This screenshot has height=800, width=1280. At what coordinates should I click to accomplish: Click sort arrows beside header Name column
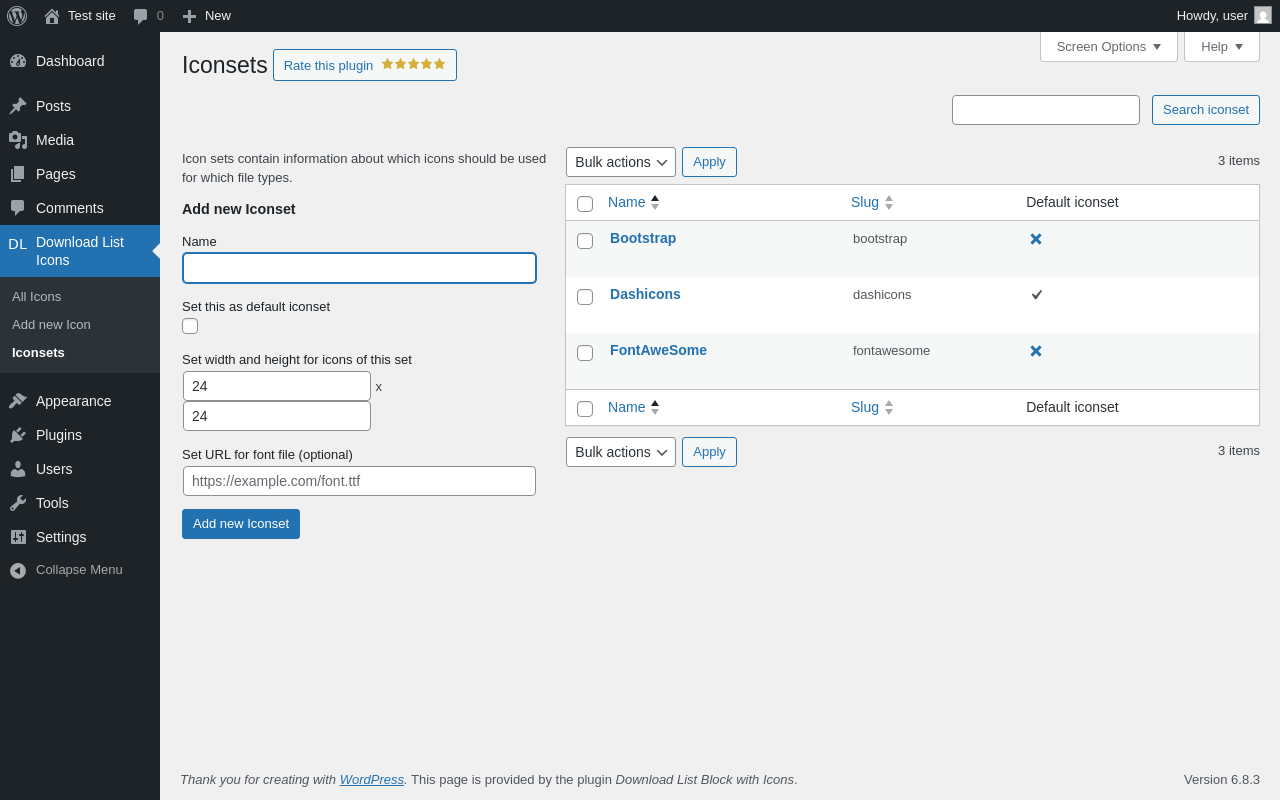(x=655, y=202)
